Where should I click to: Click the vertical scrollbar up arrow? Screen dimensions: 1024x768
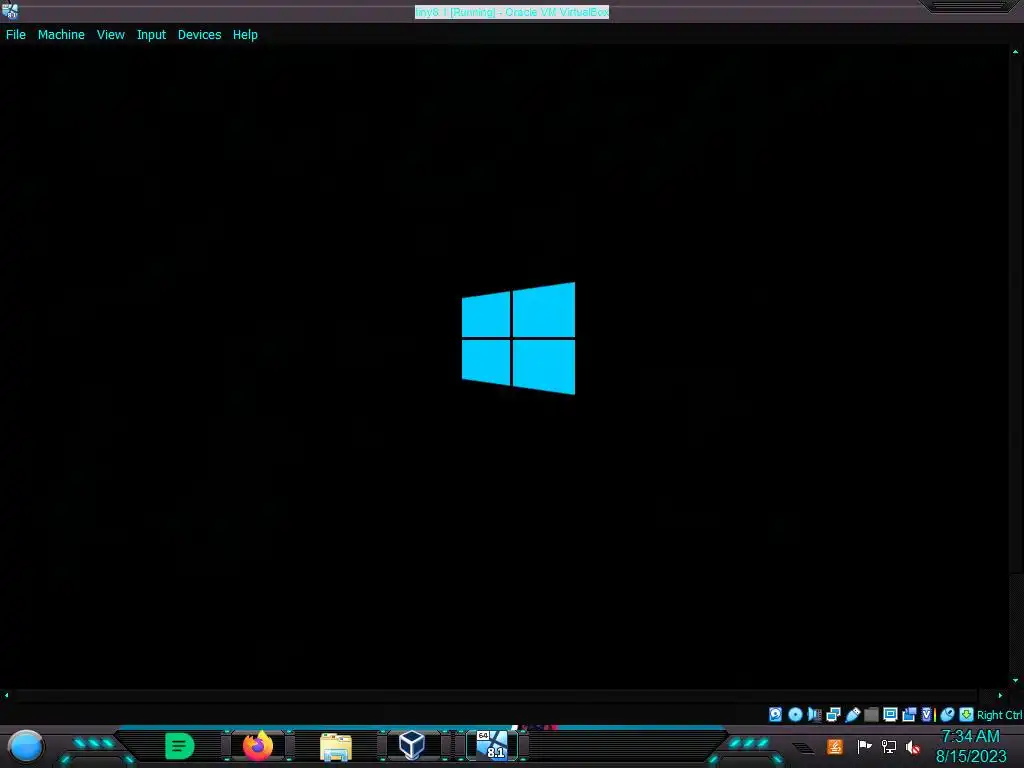coord(1016,52)
